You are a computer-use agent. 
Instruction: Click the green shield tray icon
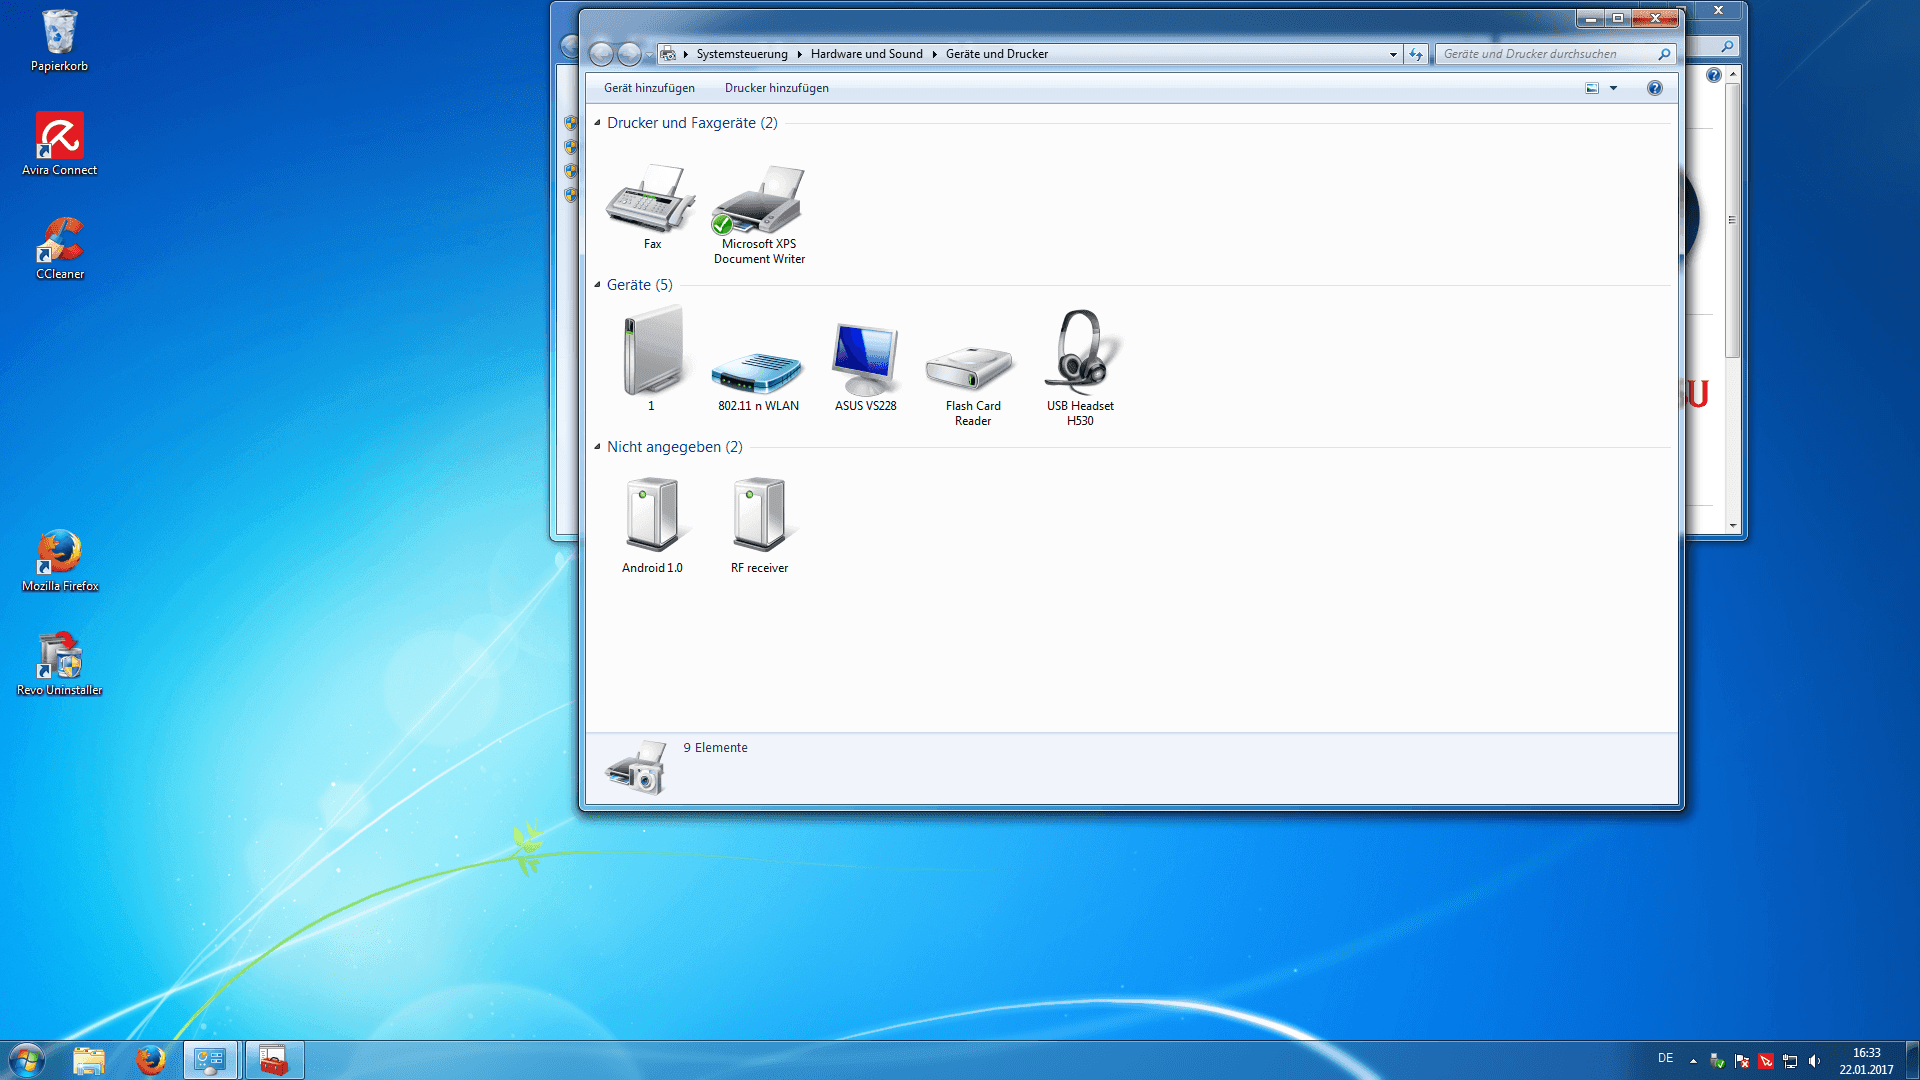tap(1717, 1061)
